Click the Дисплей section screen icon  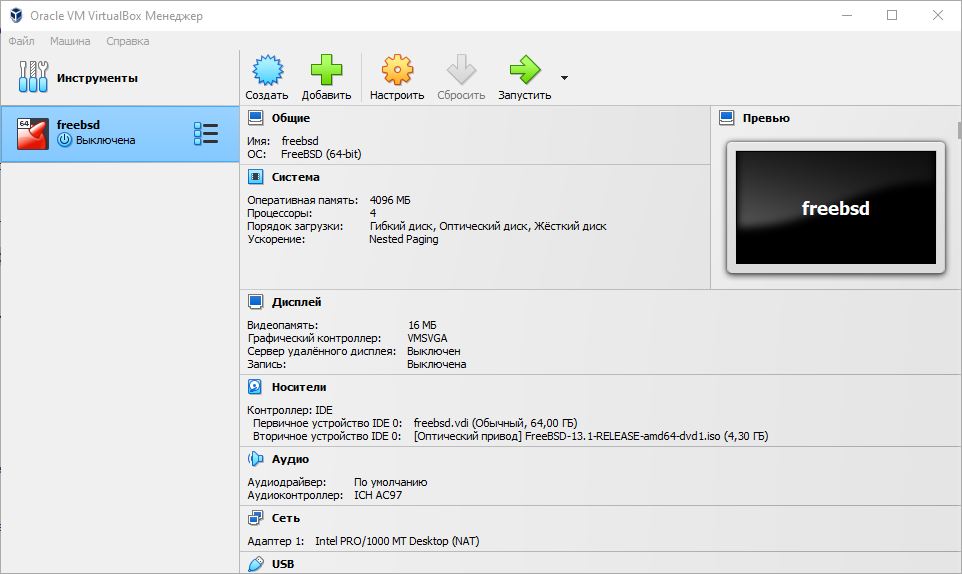(255, 302)
